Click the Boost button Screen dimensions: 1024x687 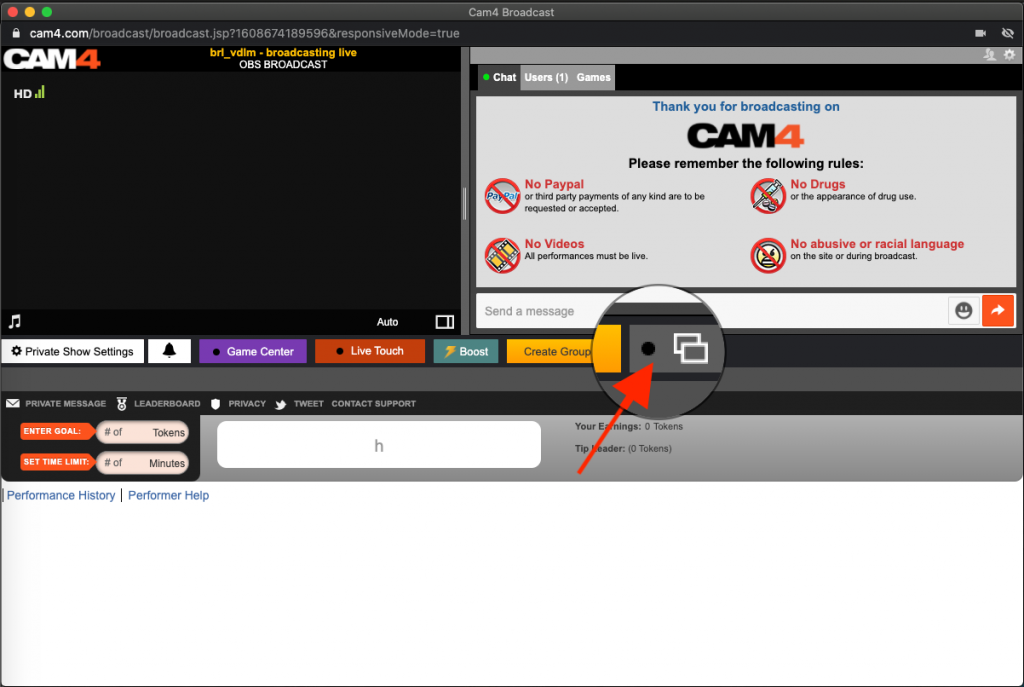click(x=466, y=351)
